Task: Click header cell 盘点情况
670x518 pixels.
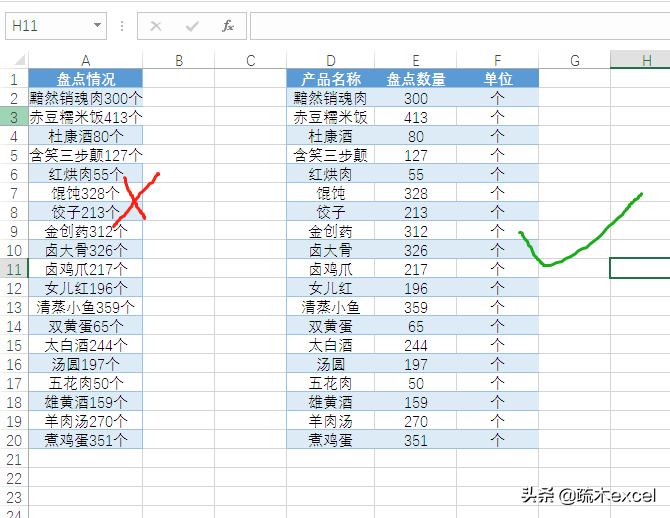Action: (85, 79)
